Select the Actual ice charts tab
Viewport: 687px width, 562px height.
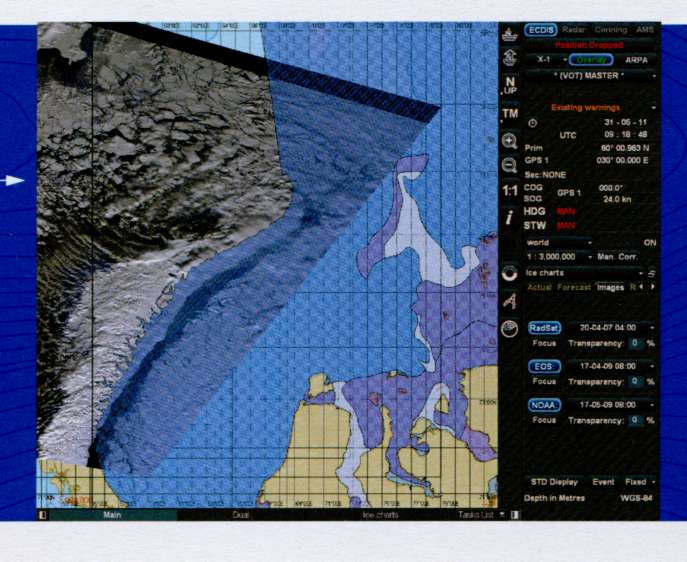point(539,287)
